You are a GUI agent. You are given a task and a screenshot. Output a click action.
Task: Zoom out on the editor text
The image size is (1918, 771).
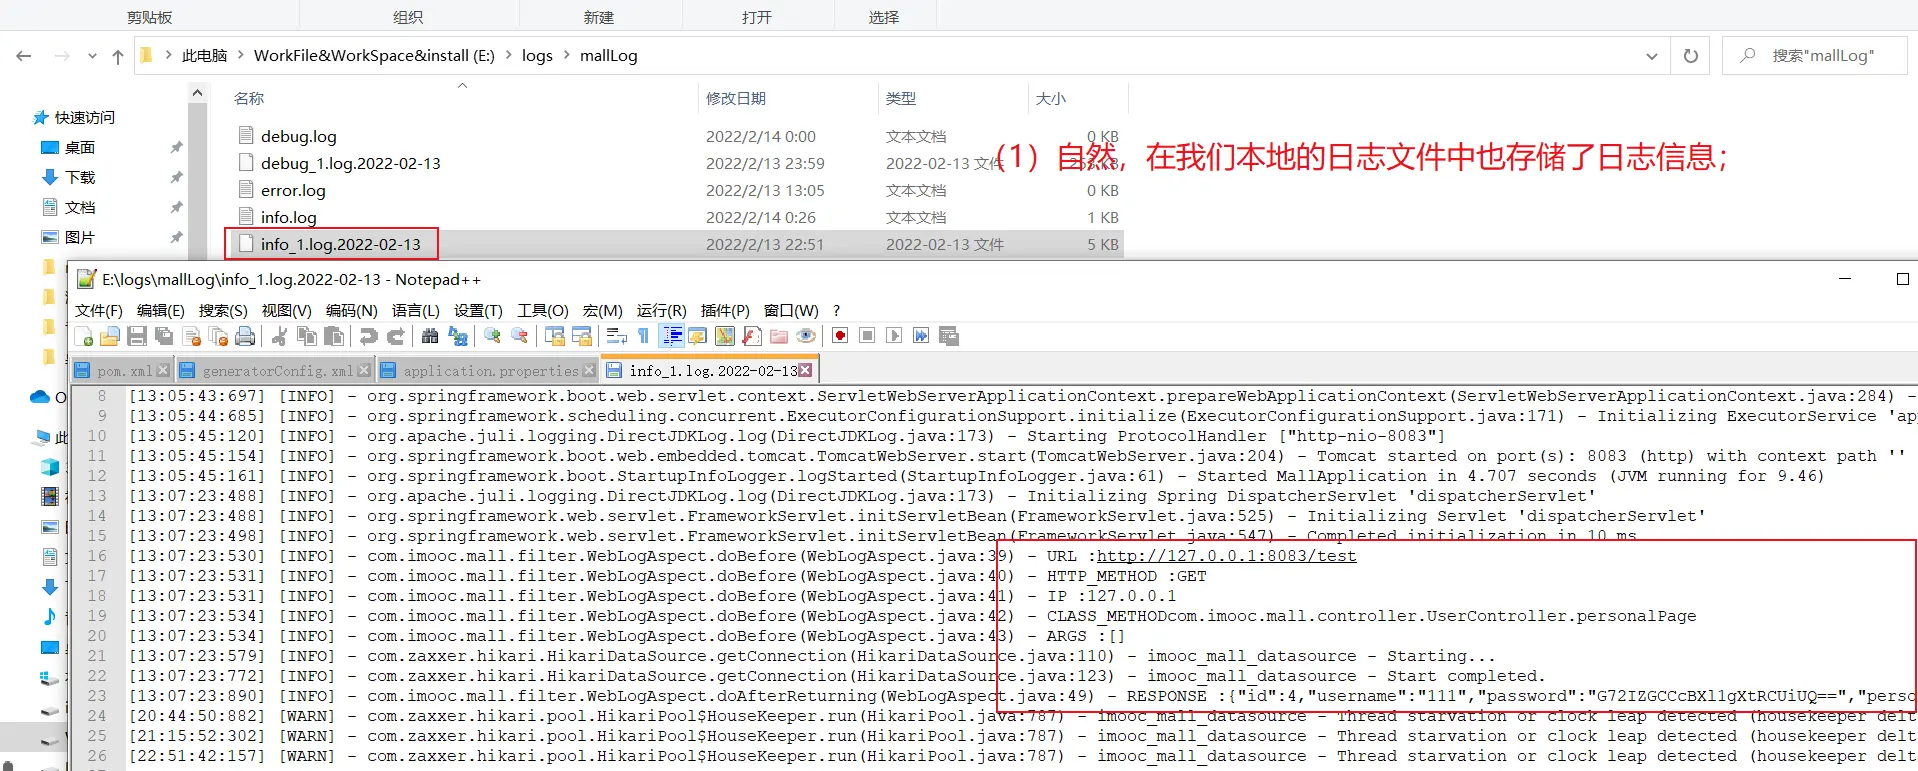(x=519, y=336)
